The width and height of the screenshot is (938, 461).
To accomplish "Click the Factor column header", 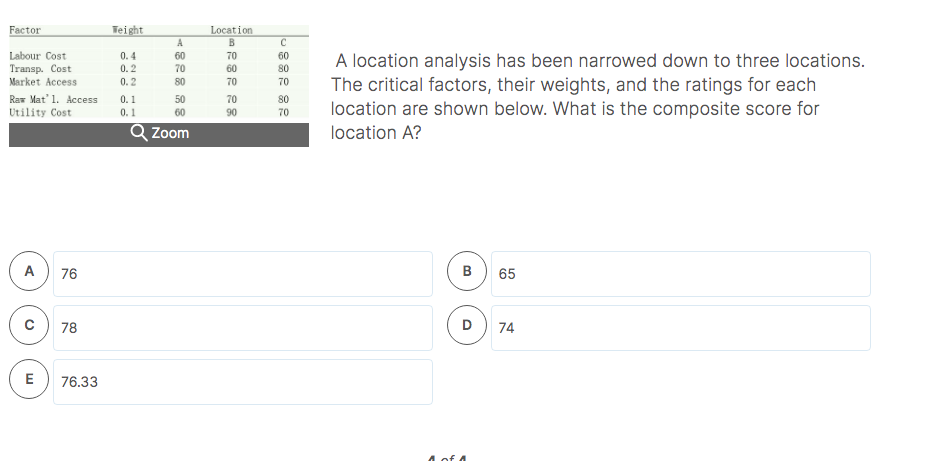I will click(25, 30).
